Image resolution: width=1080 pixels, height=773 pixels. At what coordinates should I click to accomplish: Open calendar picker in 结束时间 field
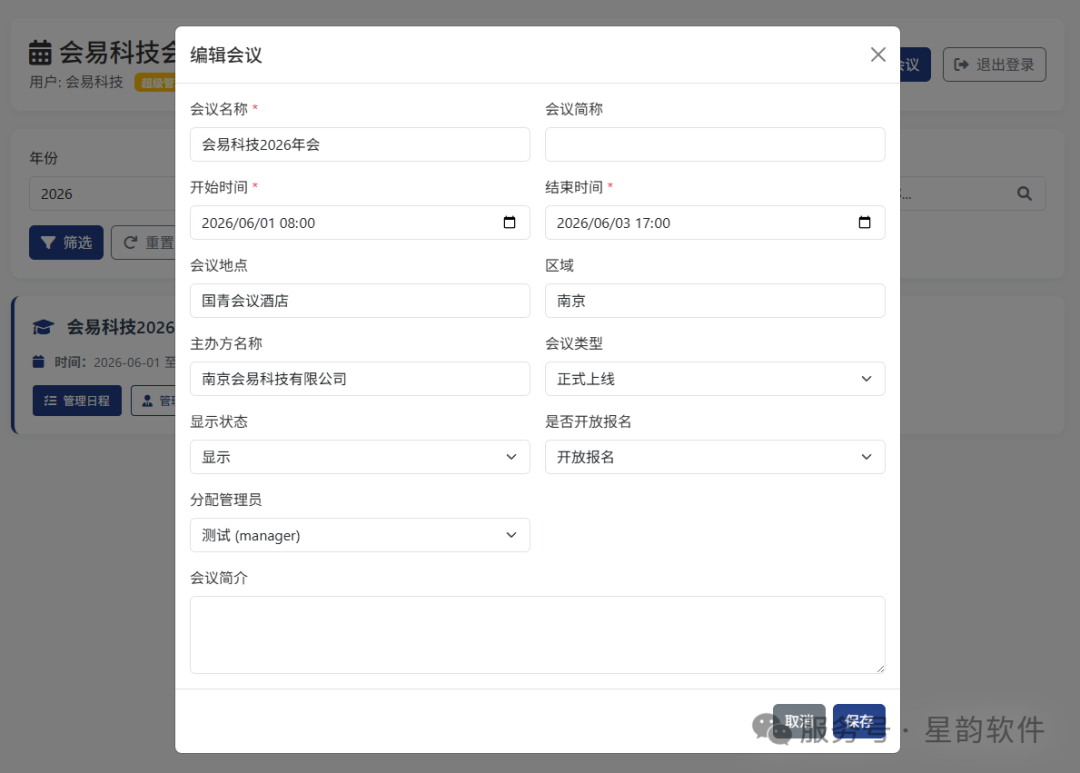point(864,223)
